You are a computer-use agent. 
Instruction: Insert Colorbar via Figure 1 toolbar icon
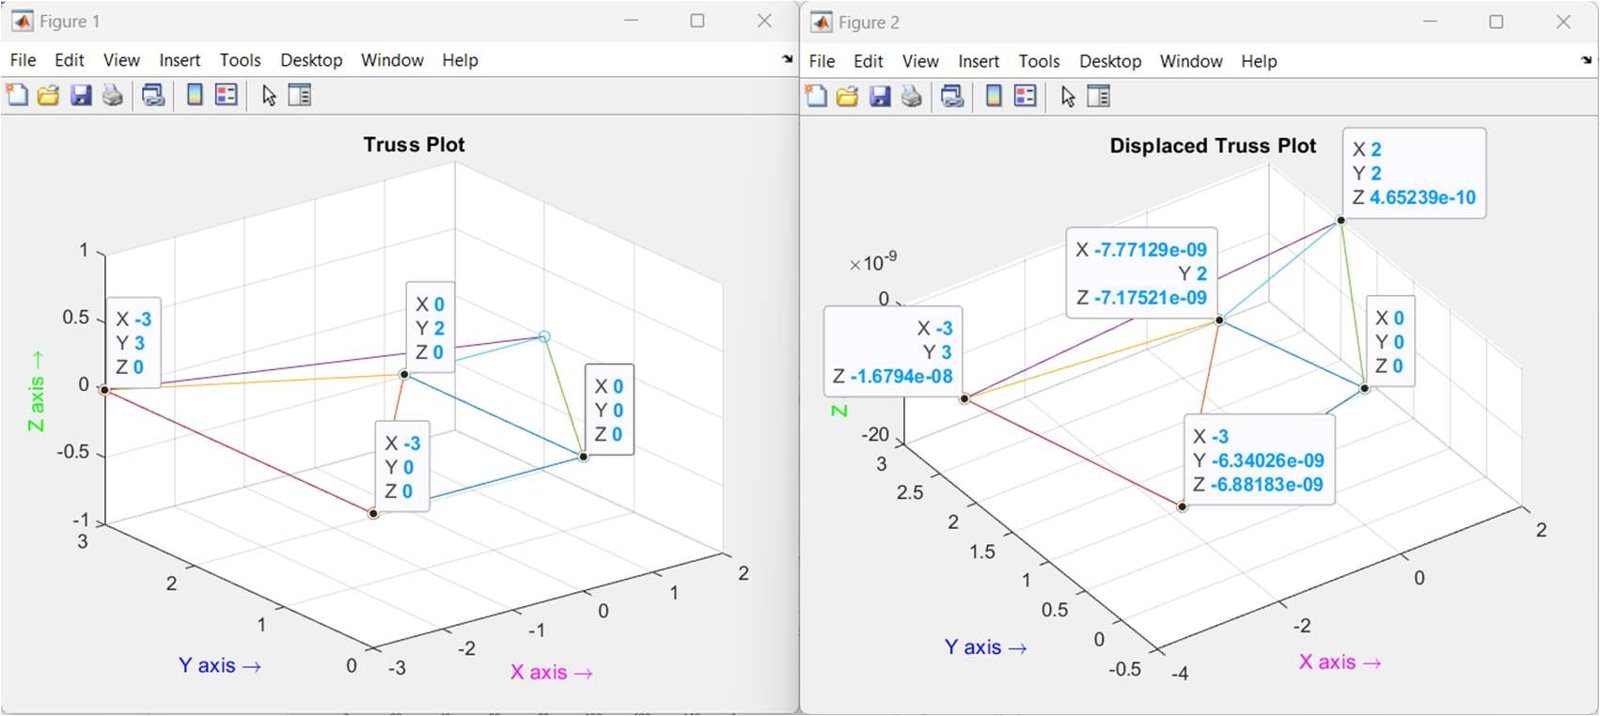[195, 95]
